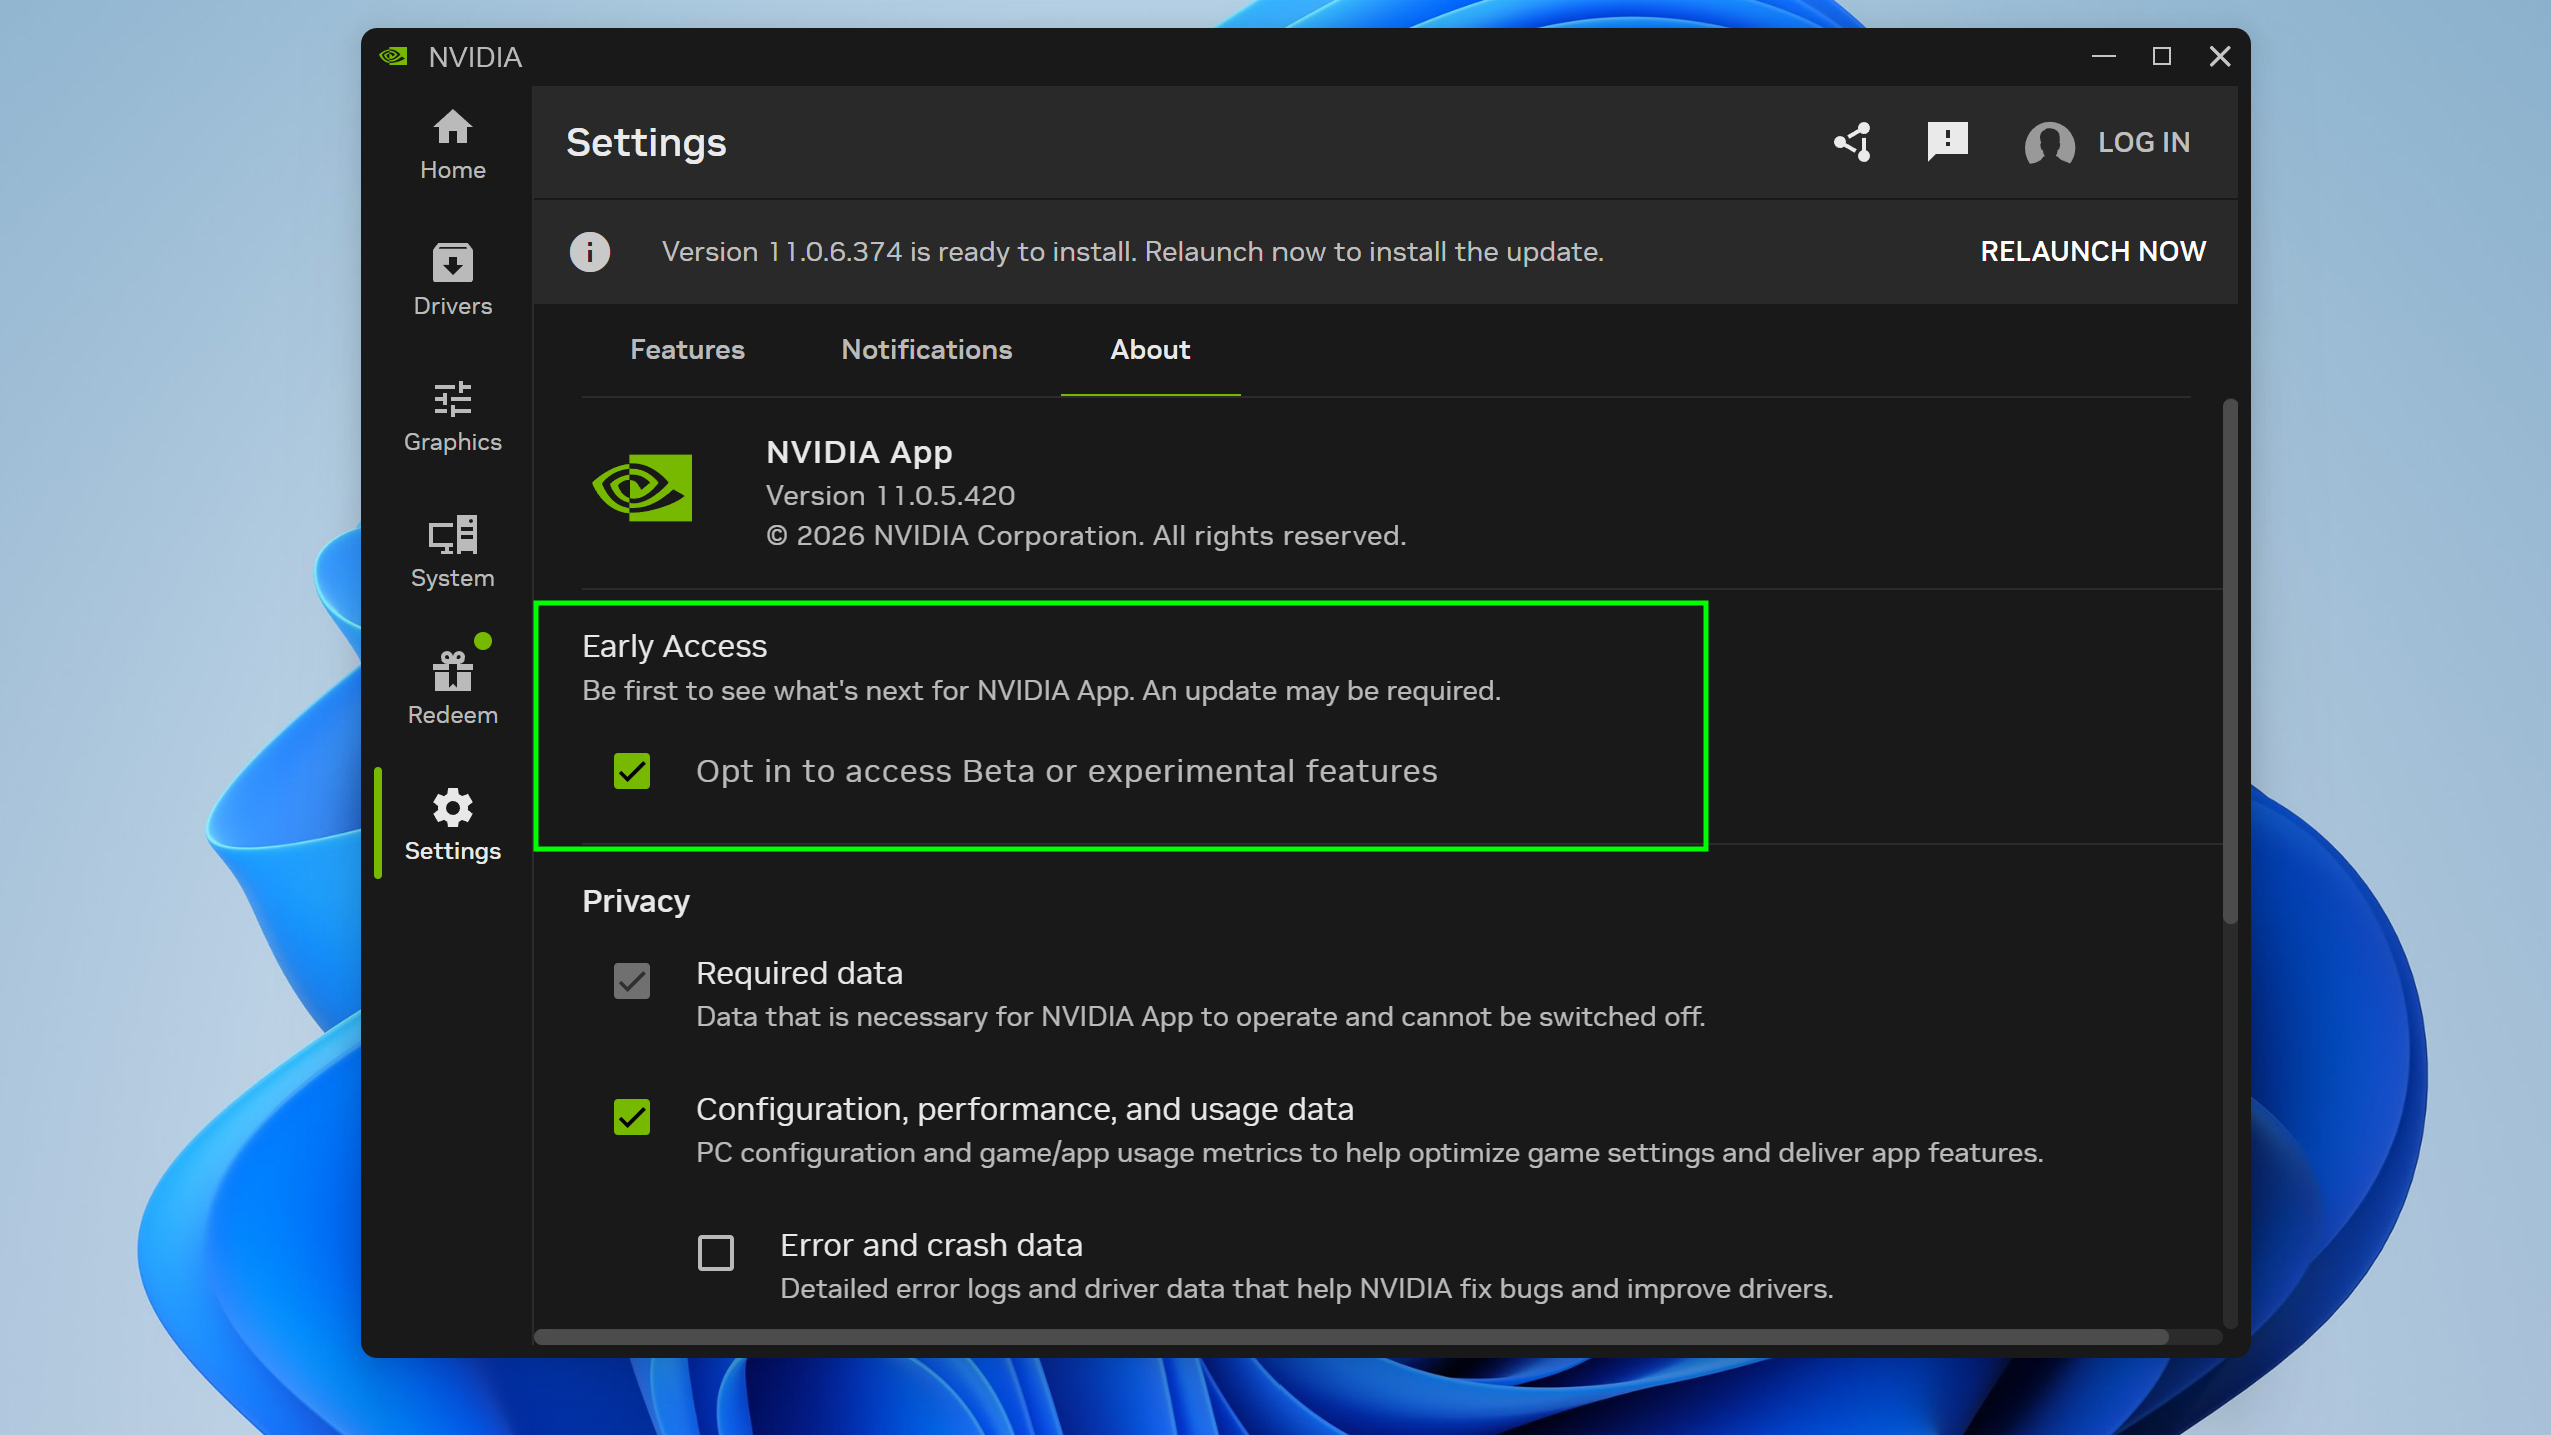Select the About tab

point(1148,349)
